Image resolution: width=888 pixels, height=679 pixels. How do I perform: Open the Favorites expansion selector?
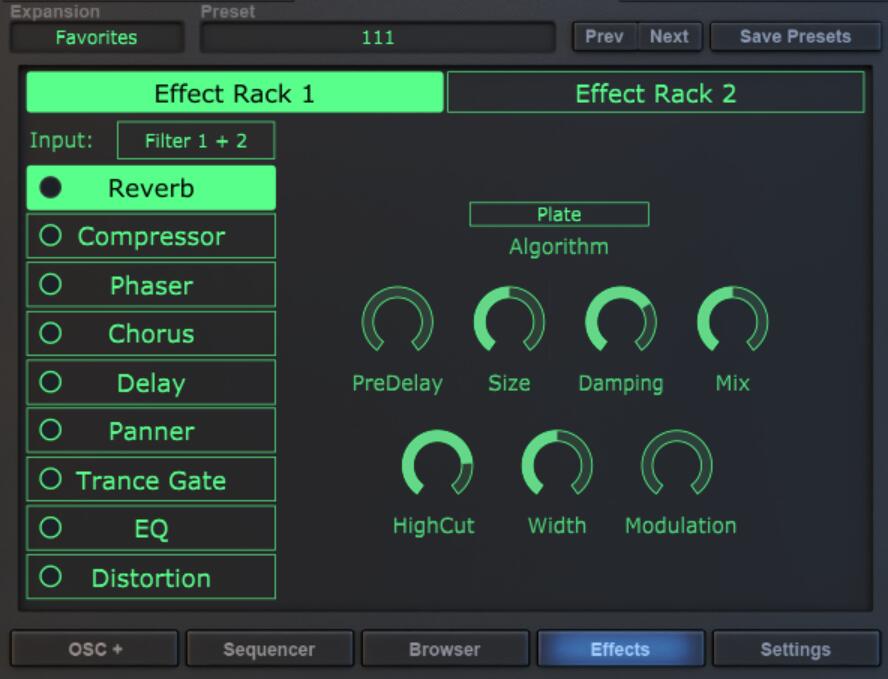tap(96, 37)
